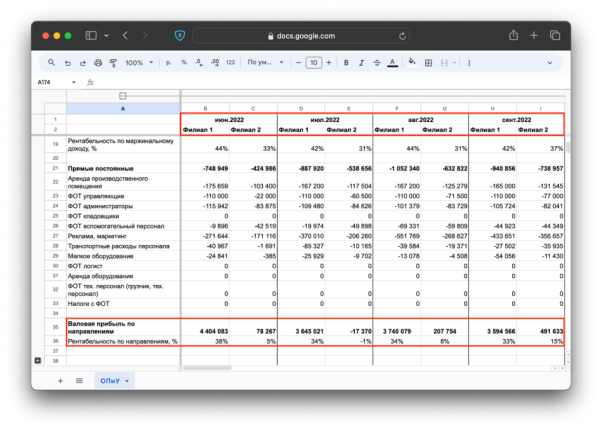The image size is (602, 431).
Task: Select row 21 header
Action: [x=55, y=168]
